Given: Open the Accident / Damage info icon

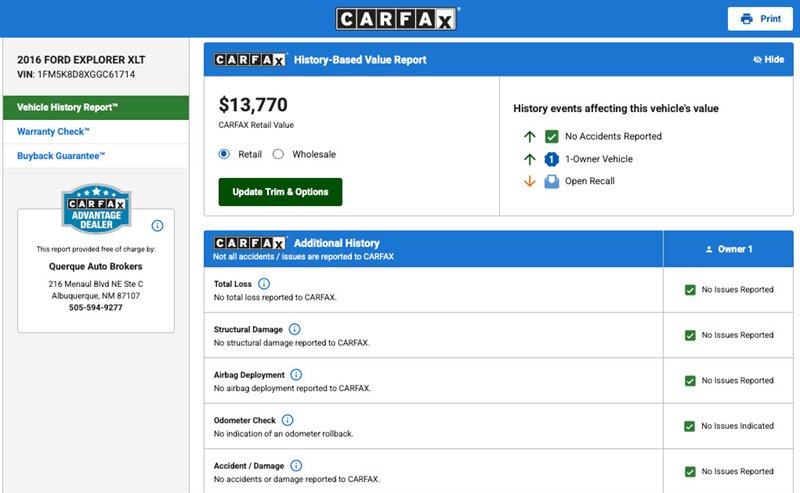Looking at the screenshot, I should pyautogui.click(x=296, y=465).
